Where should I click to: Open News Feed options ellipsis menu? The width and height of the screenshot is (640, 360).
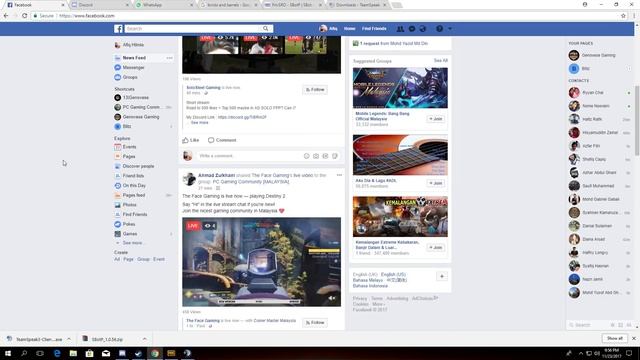pyautogui.click(x=169, y=58)
